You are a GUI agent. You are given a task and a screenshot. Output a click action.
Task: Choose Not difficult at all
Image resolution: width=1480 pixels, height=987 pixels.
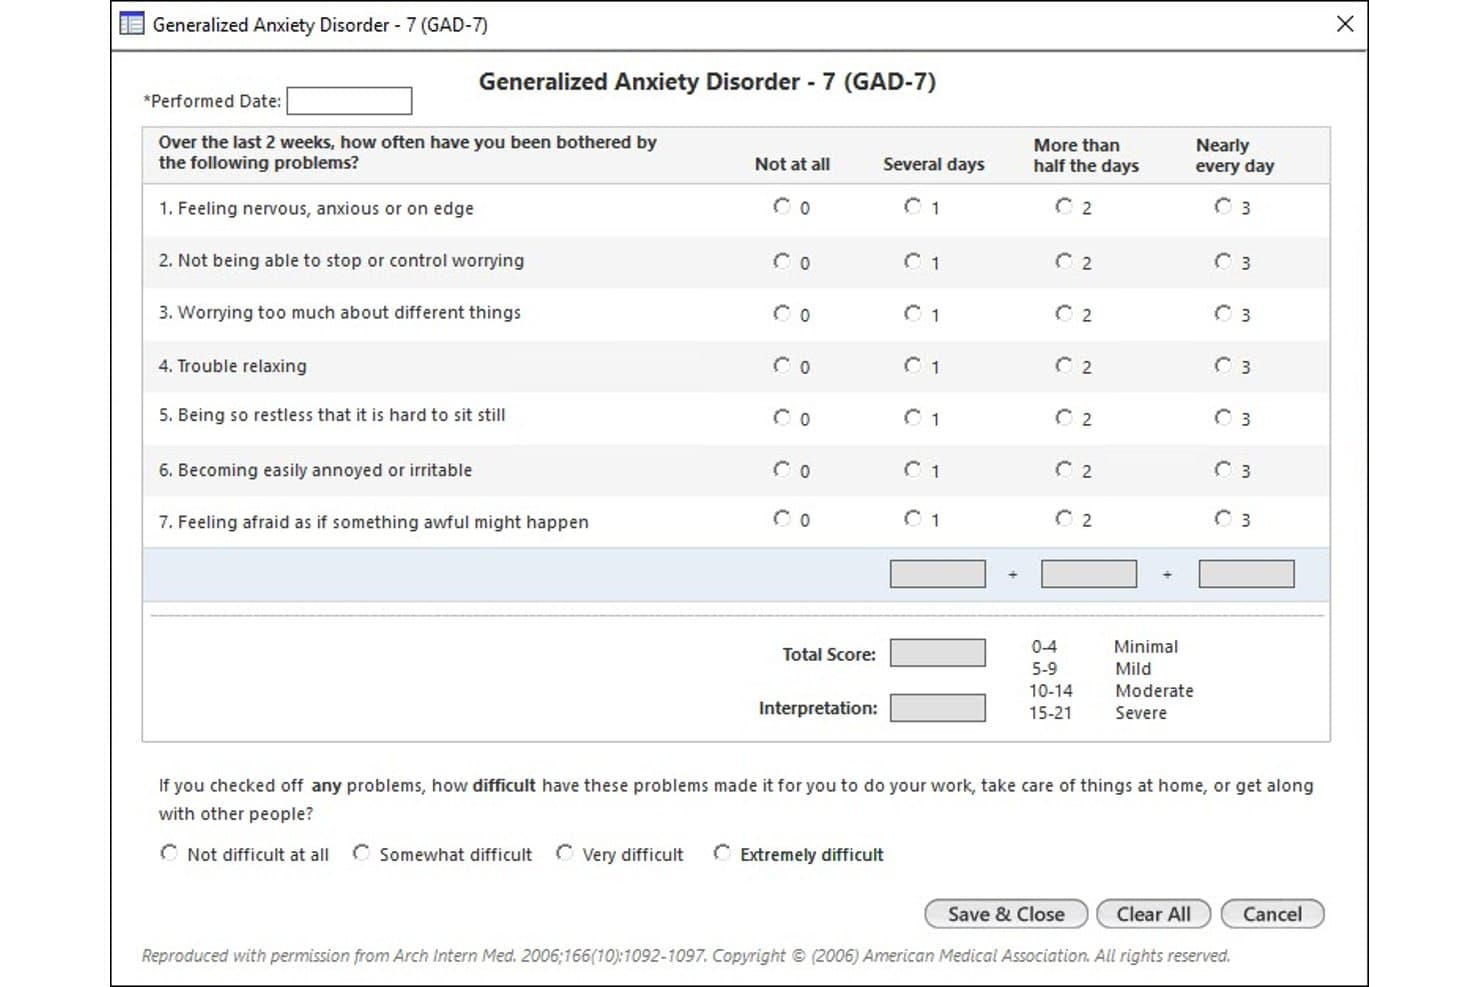pos(168,853)
